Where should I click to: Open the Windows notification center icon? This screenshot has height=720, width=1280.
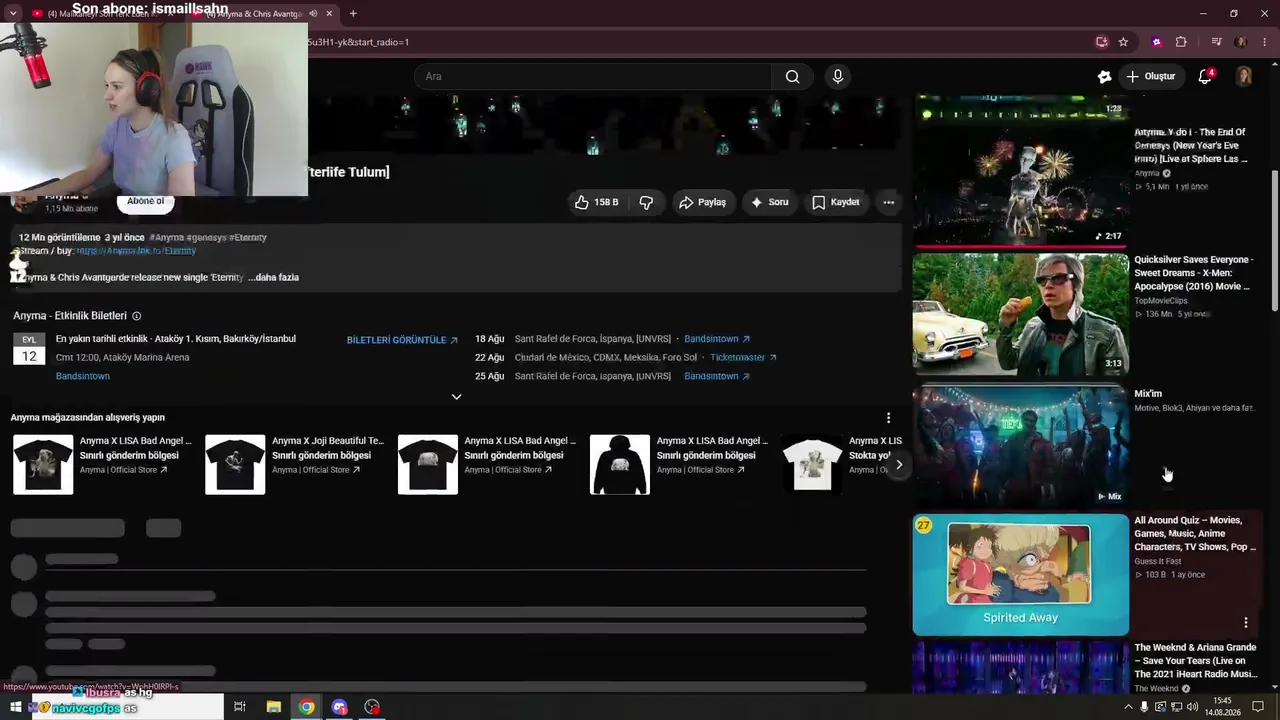tap(1258, 707)
